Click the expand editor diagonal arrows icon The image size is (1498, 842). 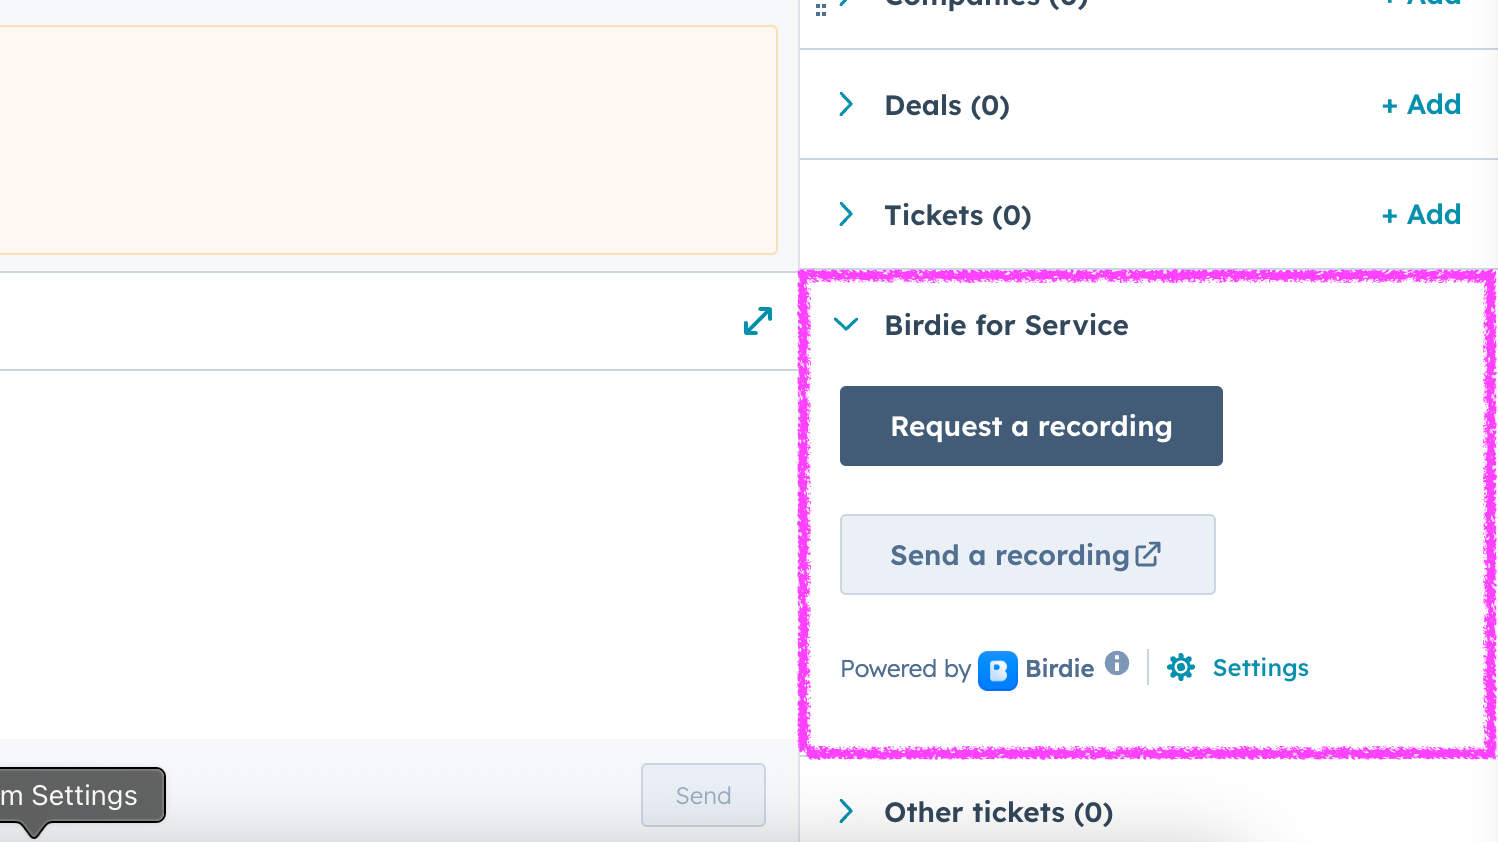coord(758,321)
